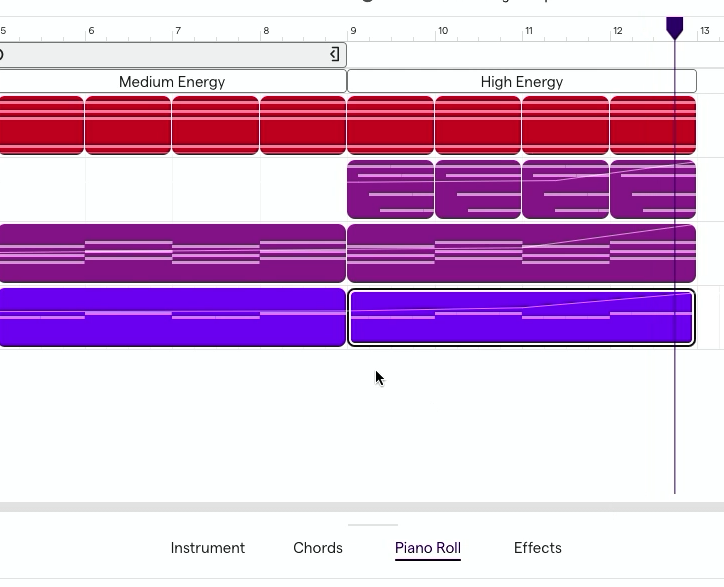Click the loop region end bracket icon
Image resolution: width=724 pixels, height=587 pixels.
point(335,54)
